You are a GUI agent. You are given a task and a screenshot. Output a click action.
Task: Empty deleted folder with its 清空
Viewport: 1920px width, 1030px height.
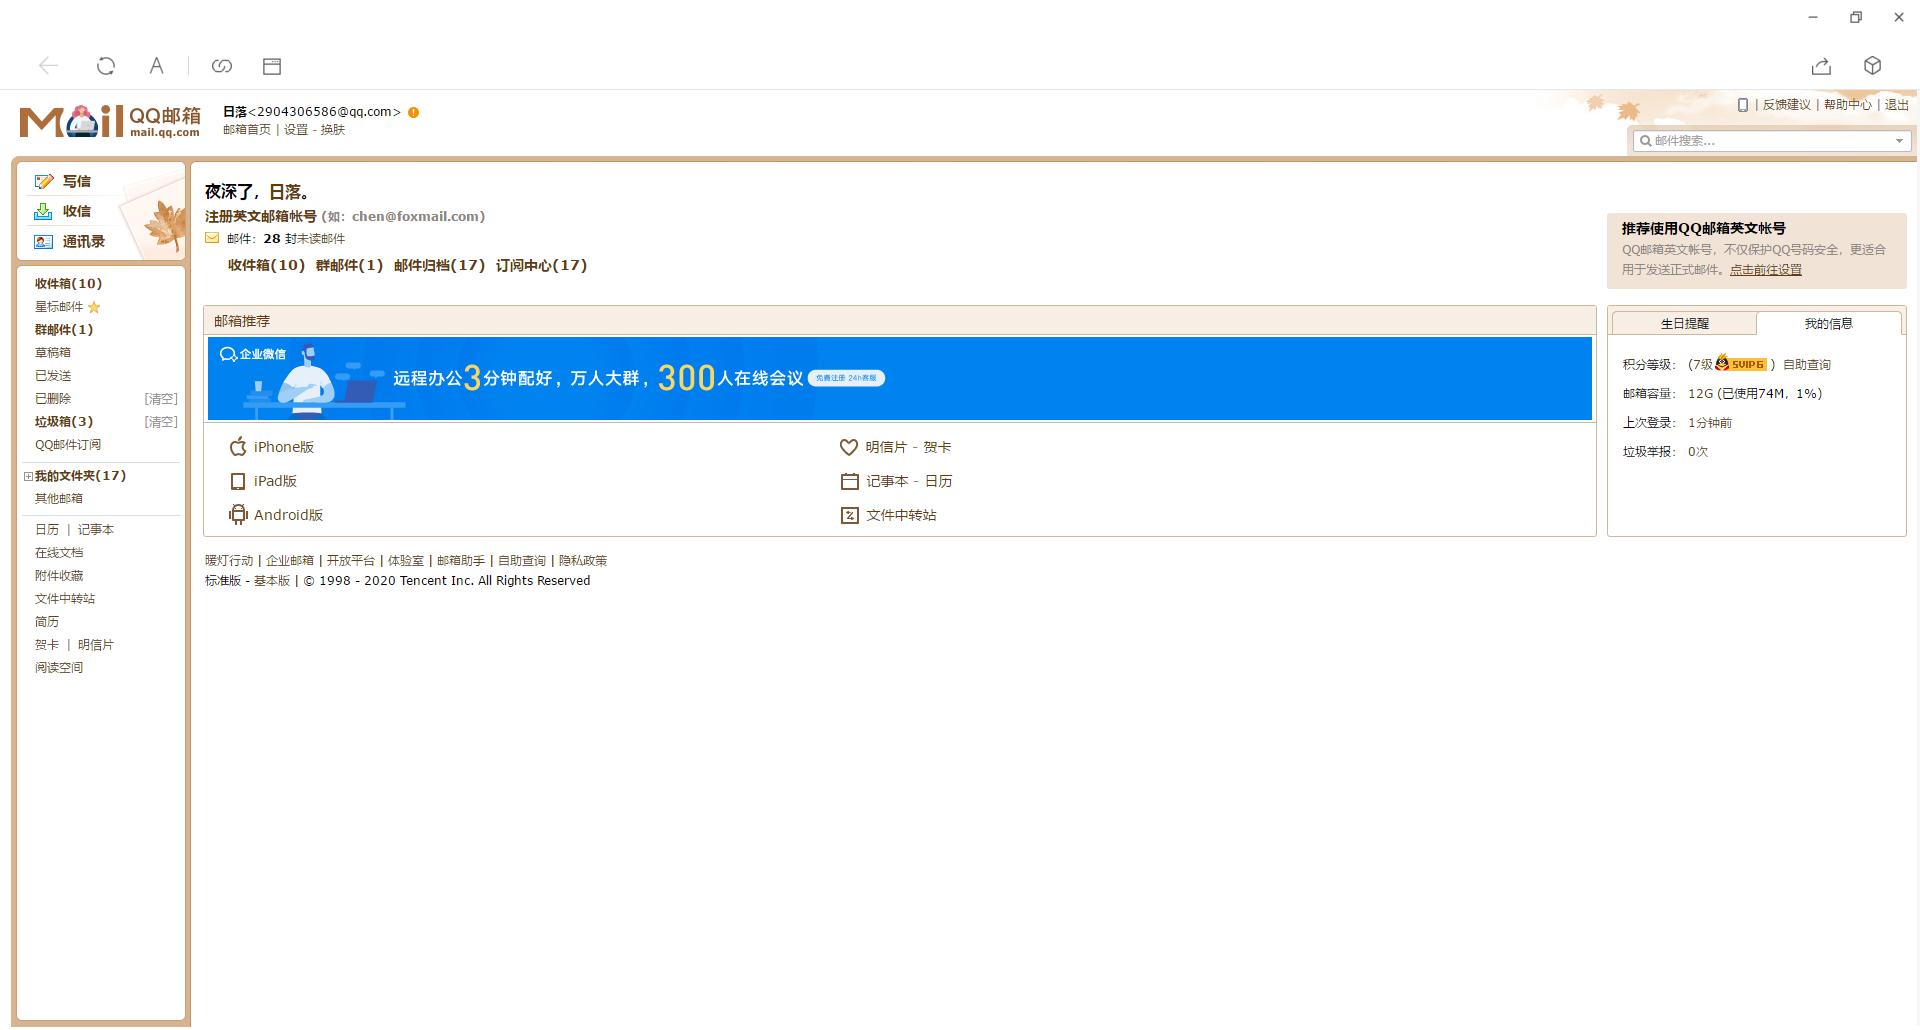point(161,399)
